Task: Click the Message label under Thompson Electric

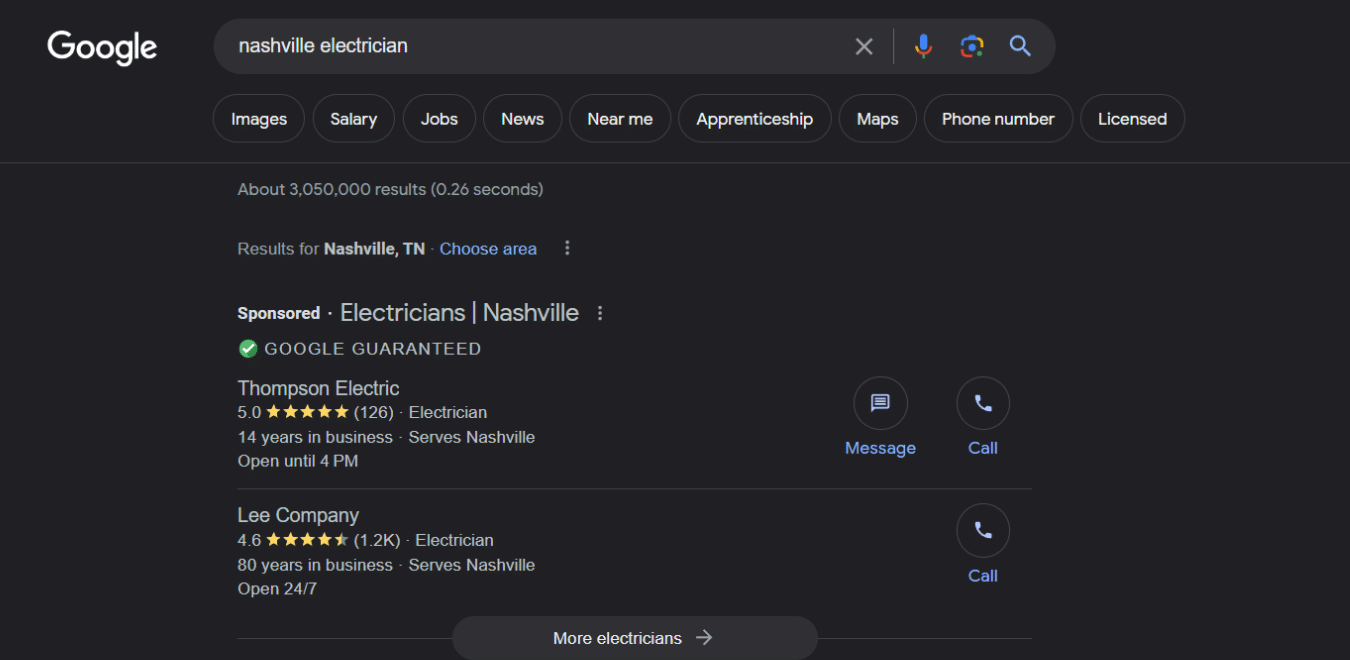Action: tap(880, 448)
